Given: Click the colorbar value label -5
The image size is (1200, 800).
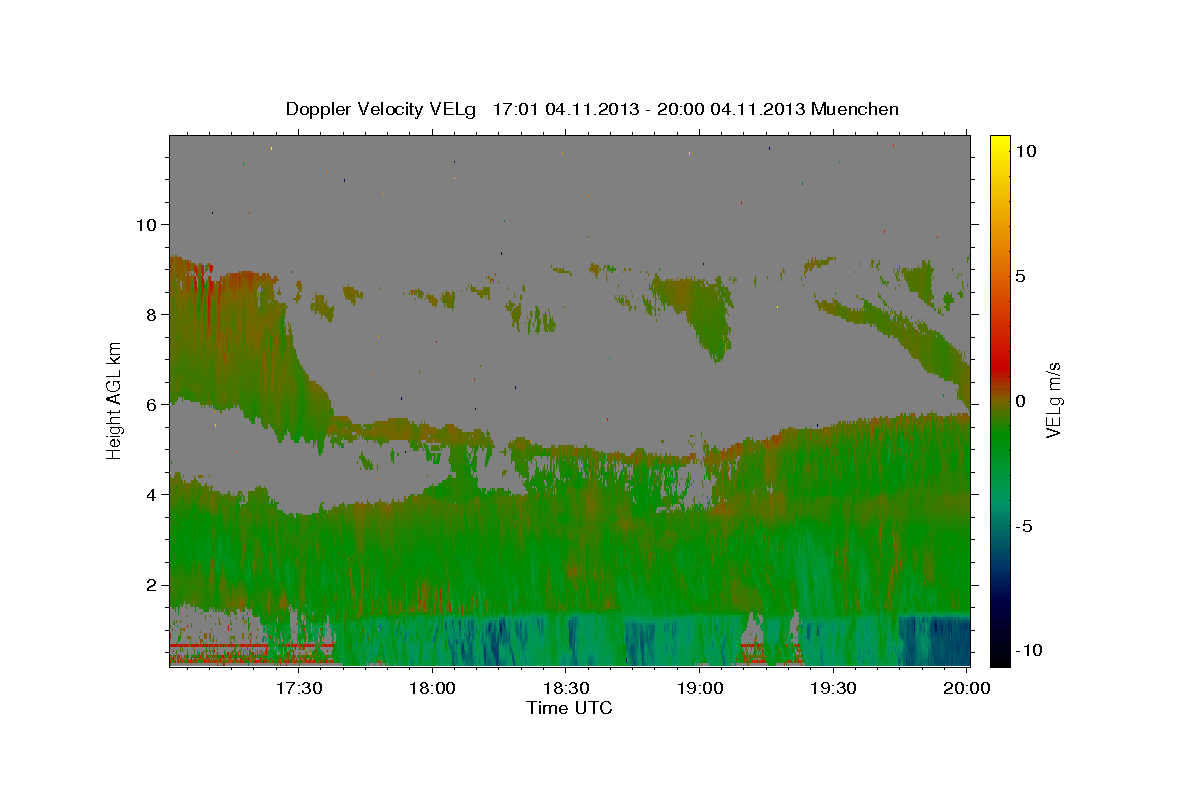Looking at the screenshot, I should 1024,526.
